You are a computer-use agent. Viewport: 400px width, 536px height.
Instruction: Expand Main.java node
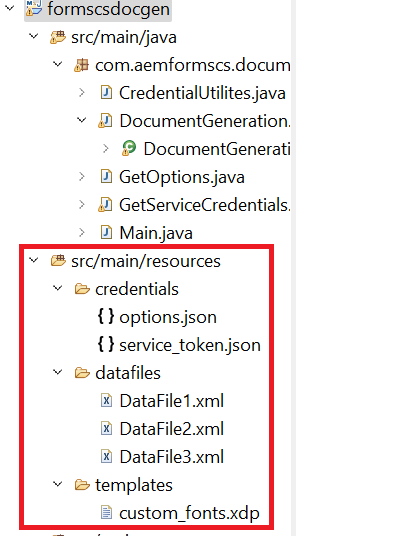[82, 233]
